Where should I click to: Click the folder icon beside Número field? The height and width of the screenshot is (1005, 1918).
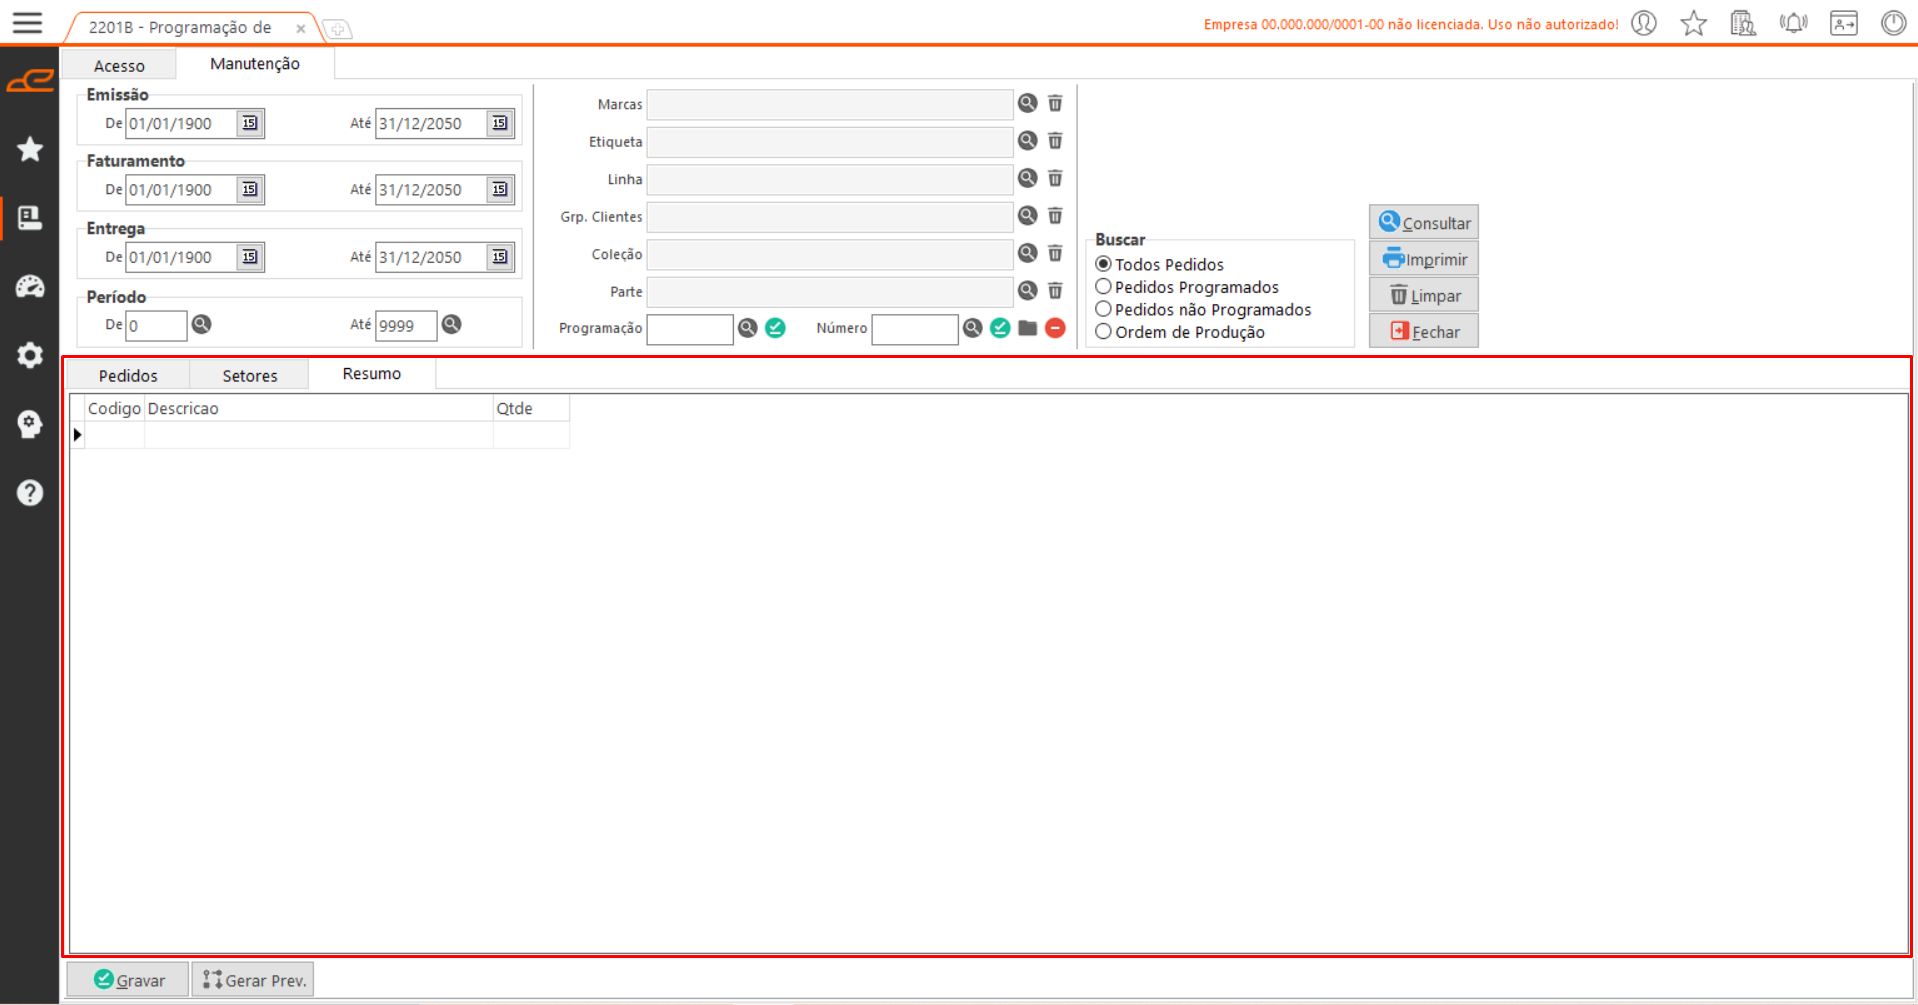[1027, 328]
